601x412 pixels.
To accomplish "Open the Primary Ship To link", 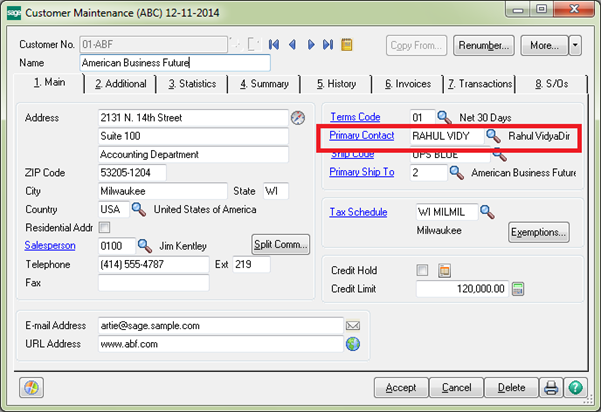I will click(x=361, y=172).
